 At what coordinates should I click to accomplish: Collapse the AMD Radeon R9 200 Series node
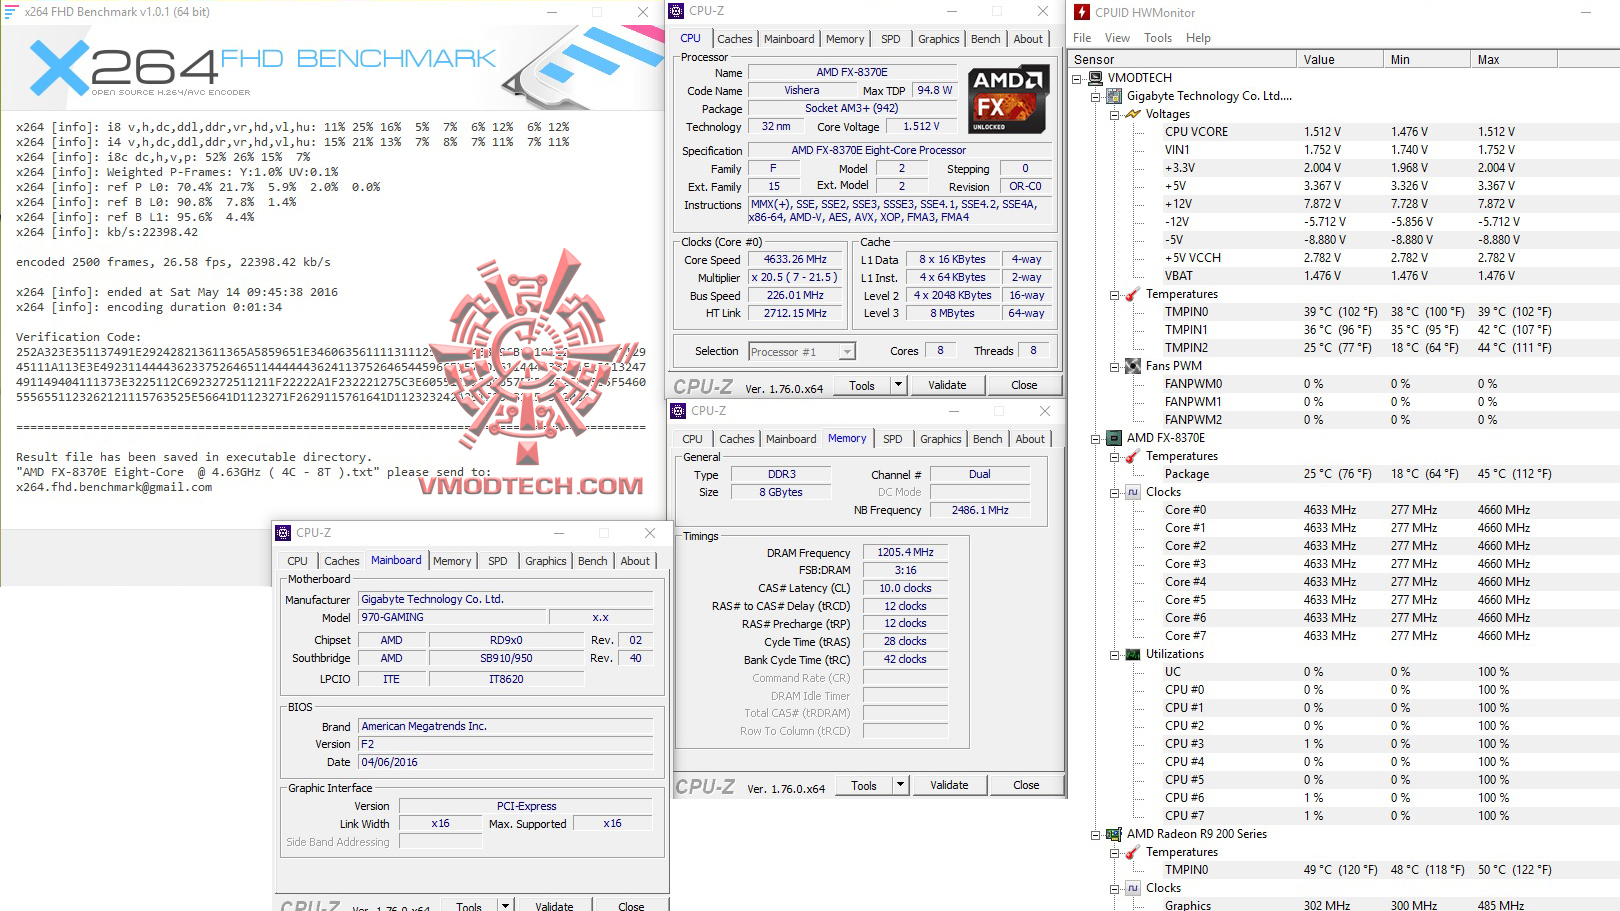(x=1096, y=835)
